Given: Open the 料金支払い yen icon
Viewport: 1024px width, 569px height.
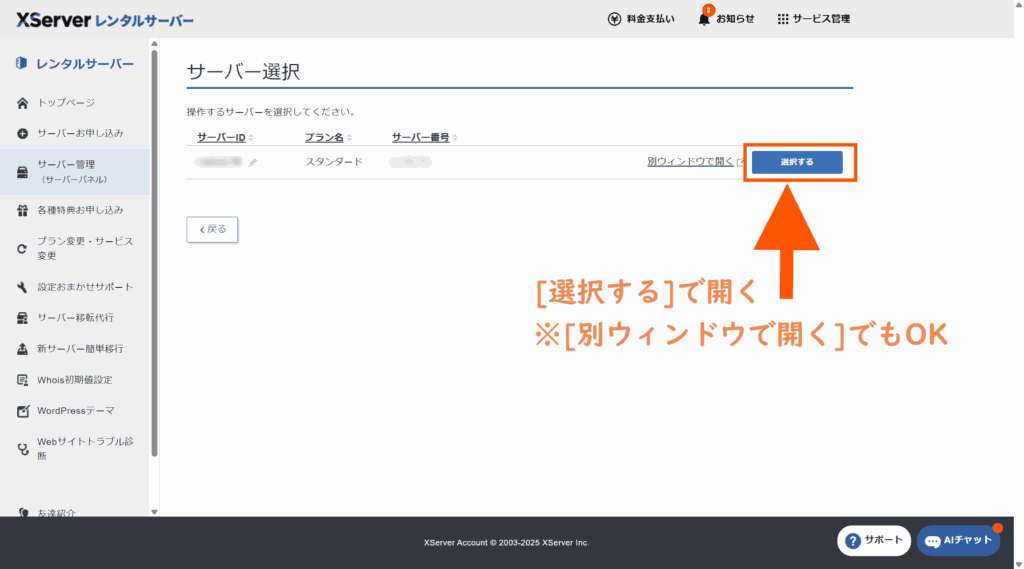Looking at the screenshot, I should coord(615,19).
